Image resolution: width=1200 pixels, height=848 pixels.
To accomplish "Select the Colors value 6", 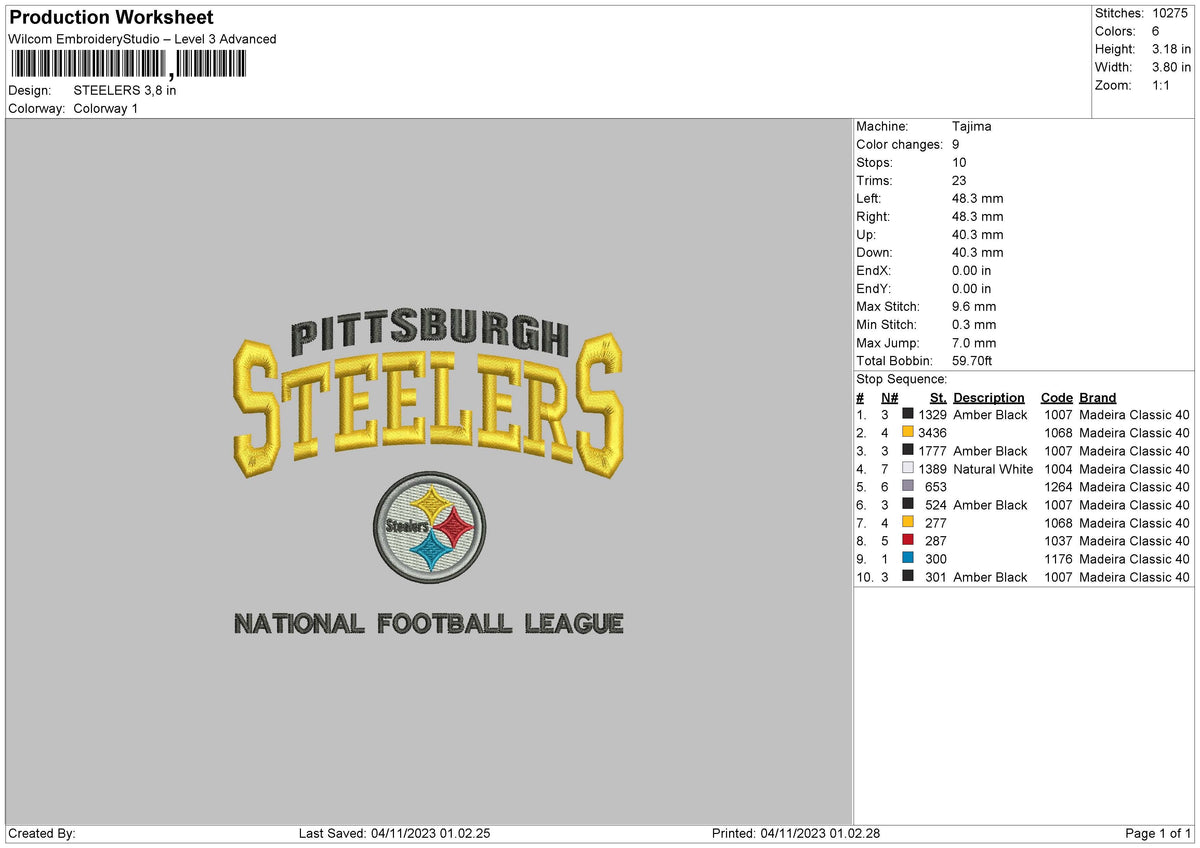I will pyautogui.click(x=1155, y=31).
